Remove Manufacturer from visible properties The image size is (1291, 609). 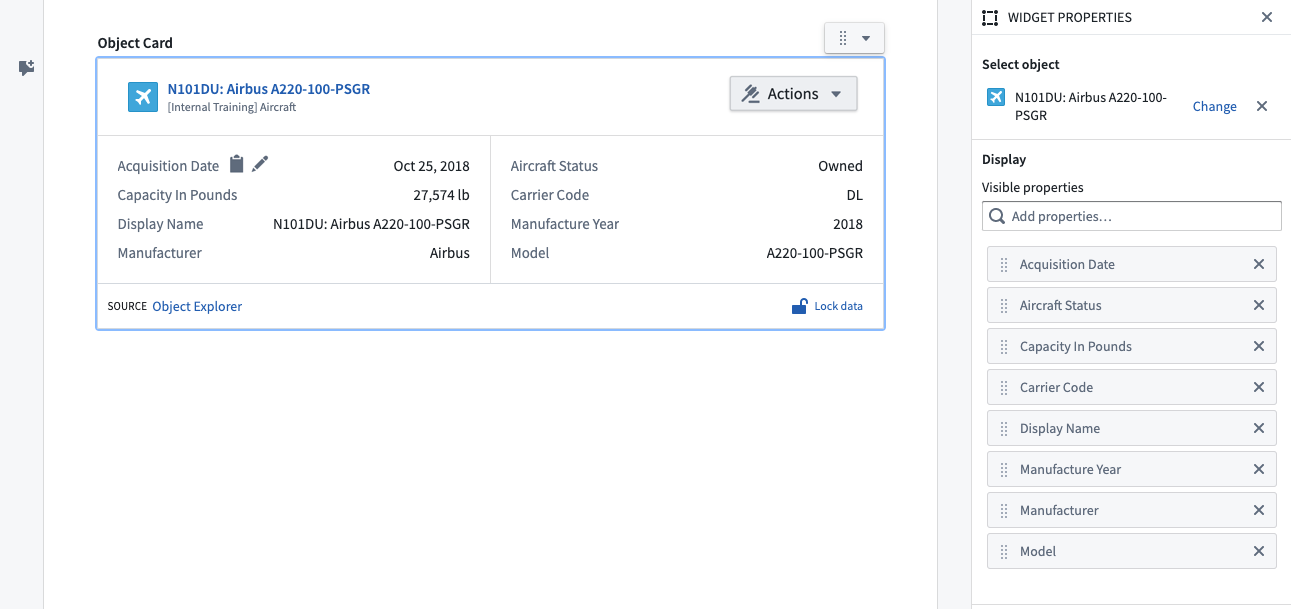coord(1259,510)
